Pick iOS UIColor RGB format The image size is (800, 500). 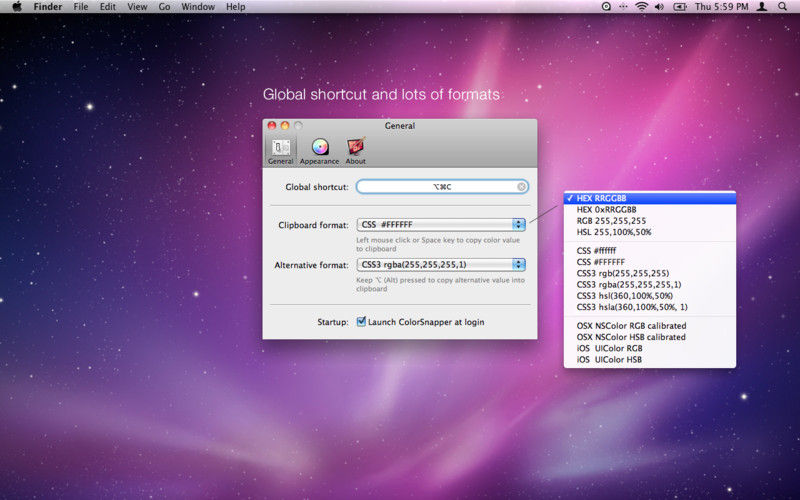coord(649,348)
